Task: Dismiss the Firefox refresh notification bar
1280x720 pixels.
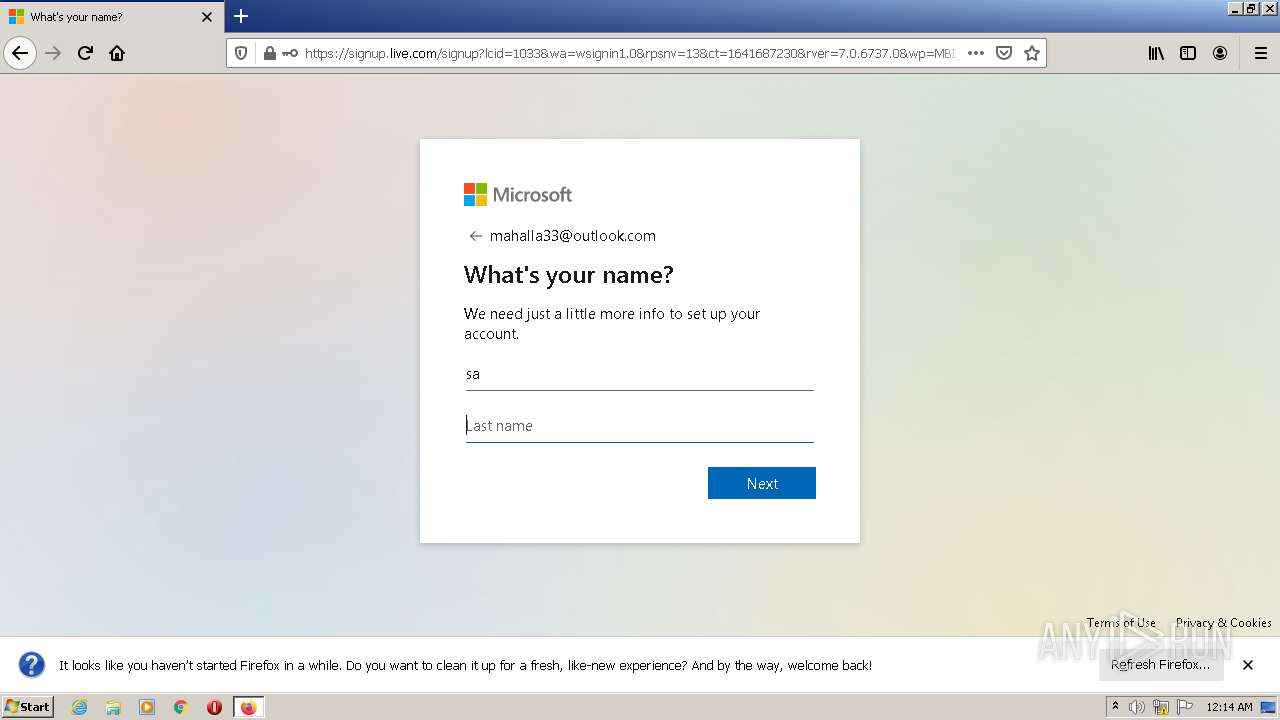Action: click(x=1248, y=665)
